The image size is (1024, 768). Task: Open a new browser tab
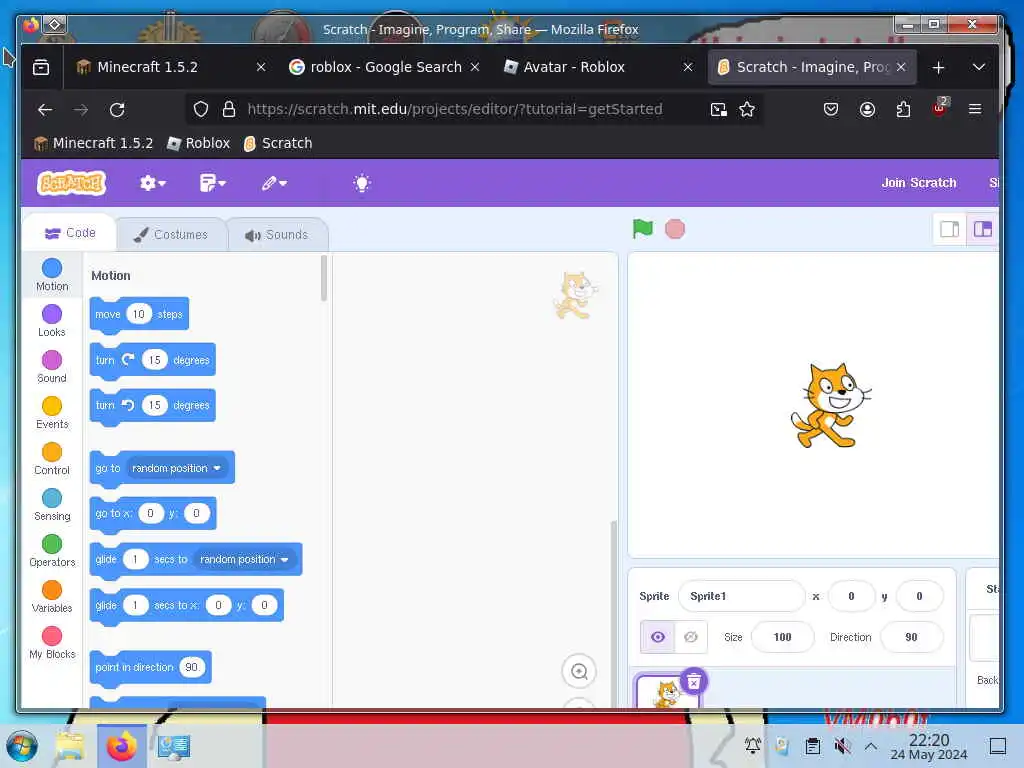click(x=938, y=67)
